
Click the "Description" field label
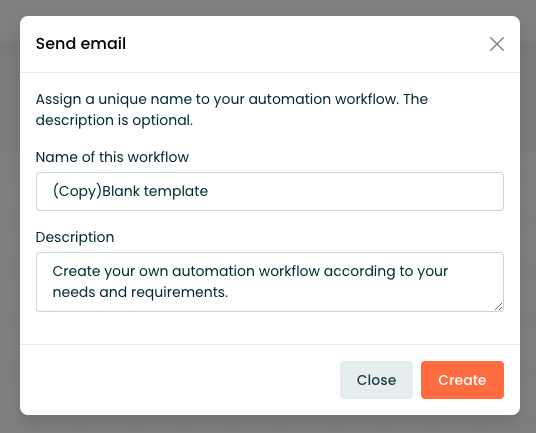click(x=75, y=237)
